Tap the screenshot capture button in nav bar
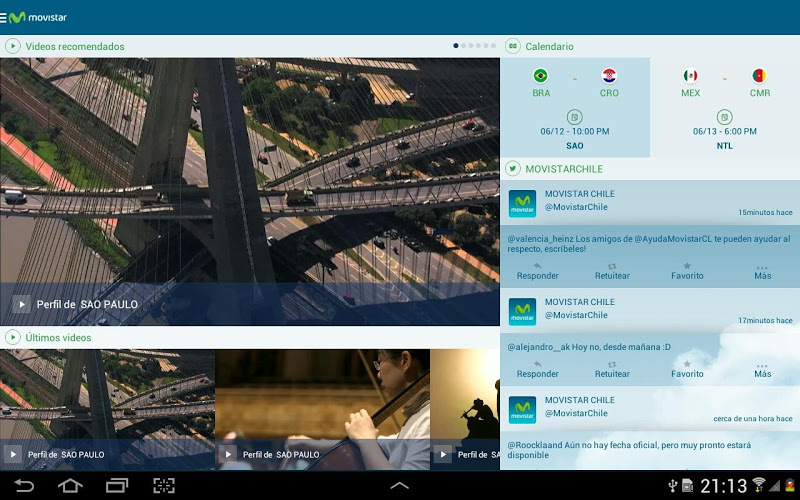800x500 pixels. [164, 485]
